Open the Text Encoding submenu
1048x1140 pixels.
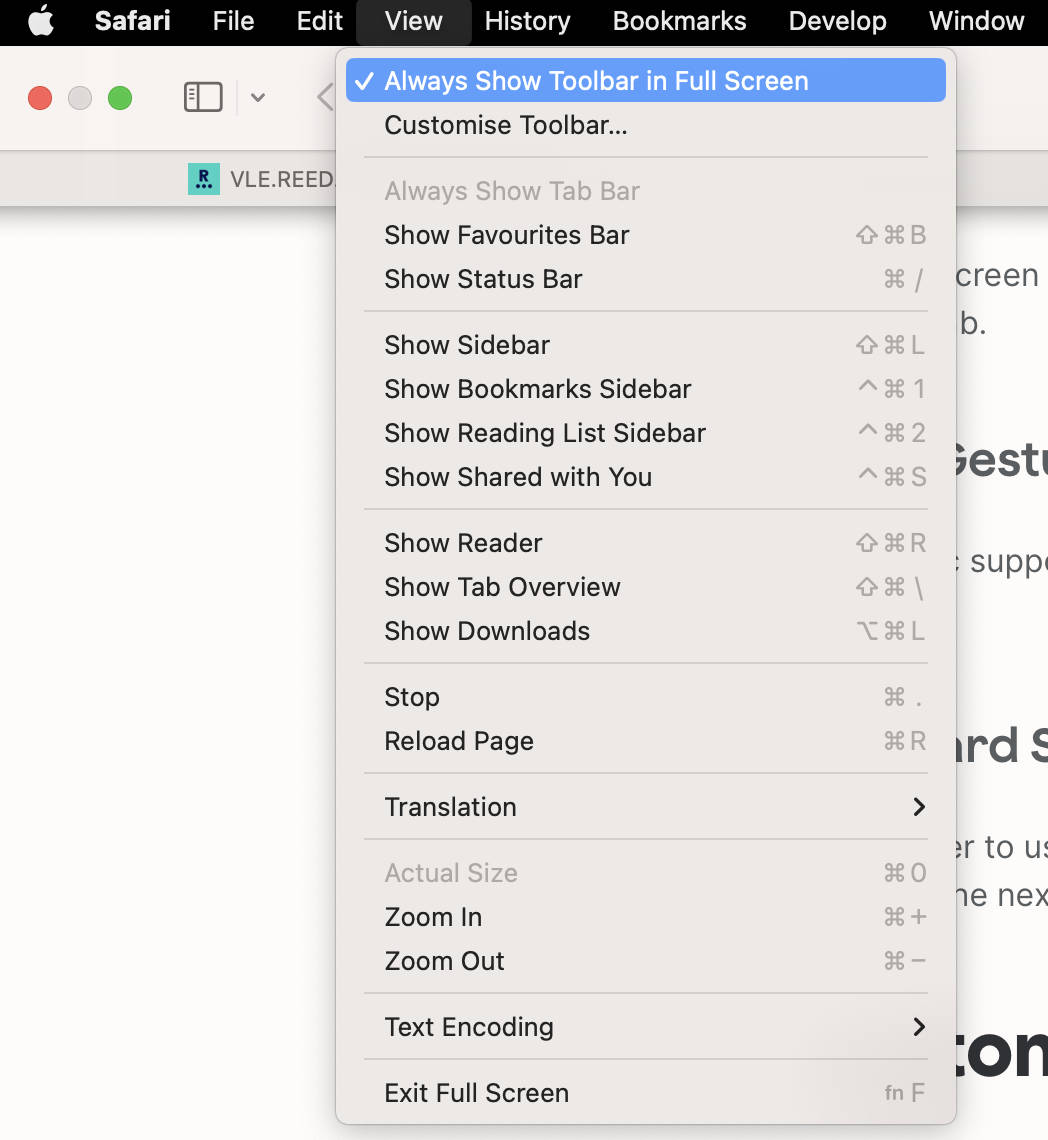469,1027
